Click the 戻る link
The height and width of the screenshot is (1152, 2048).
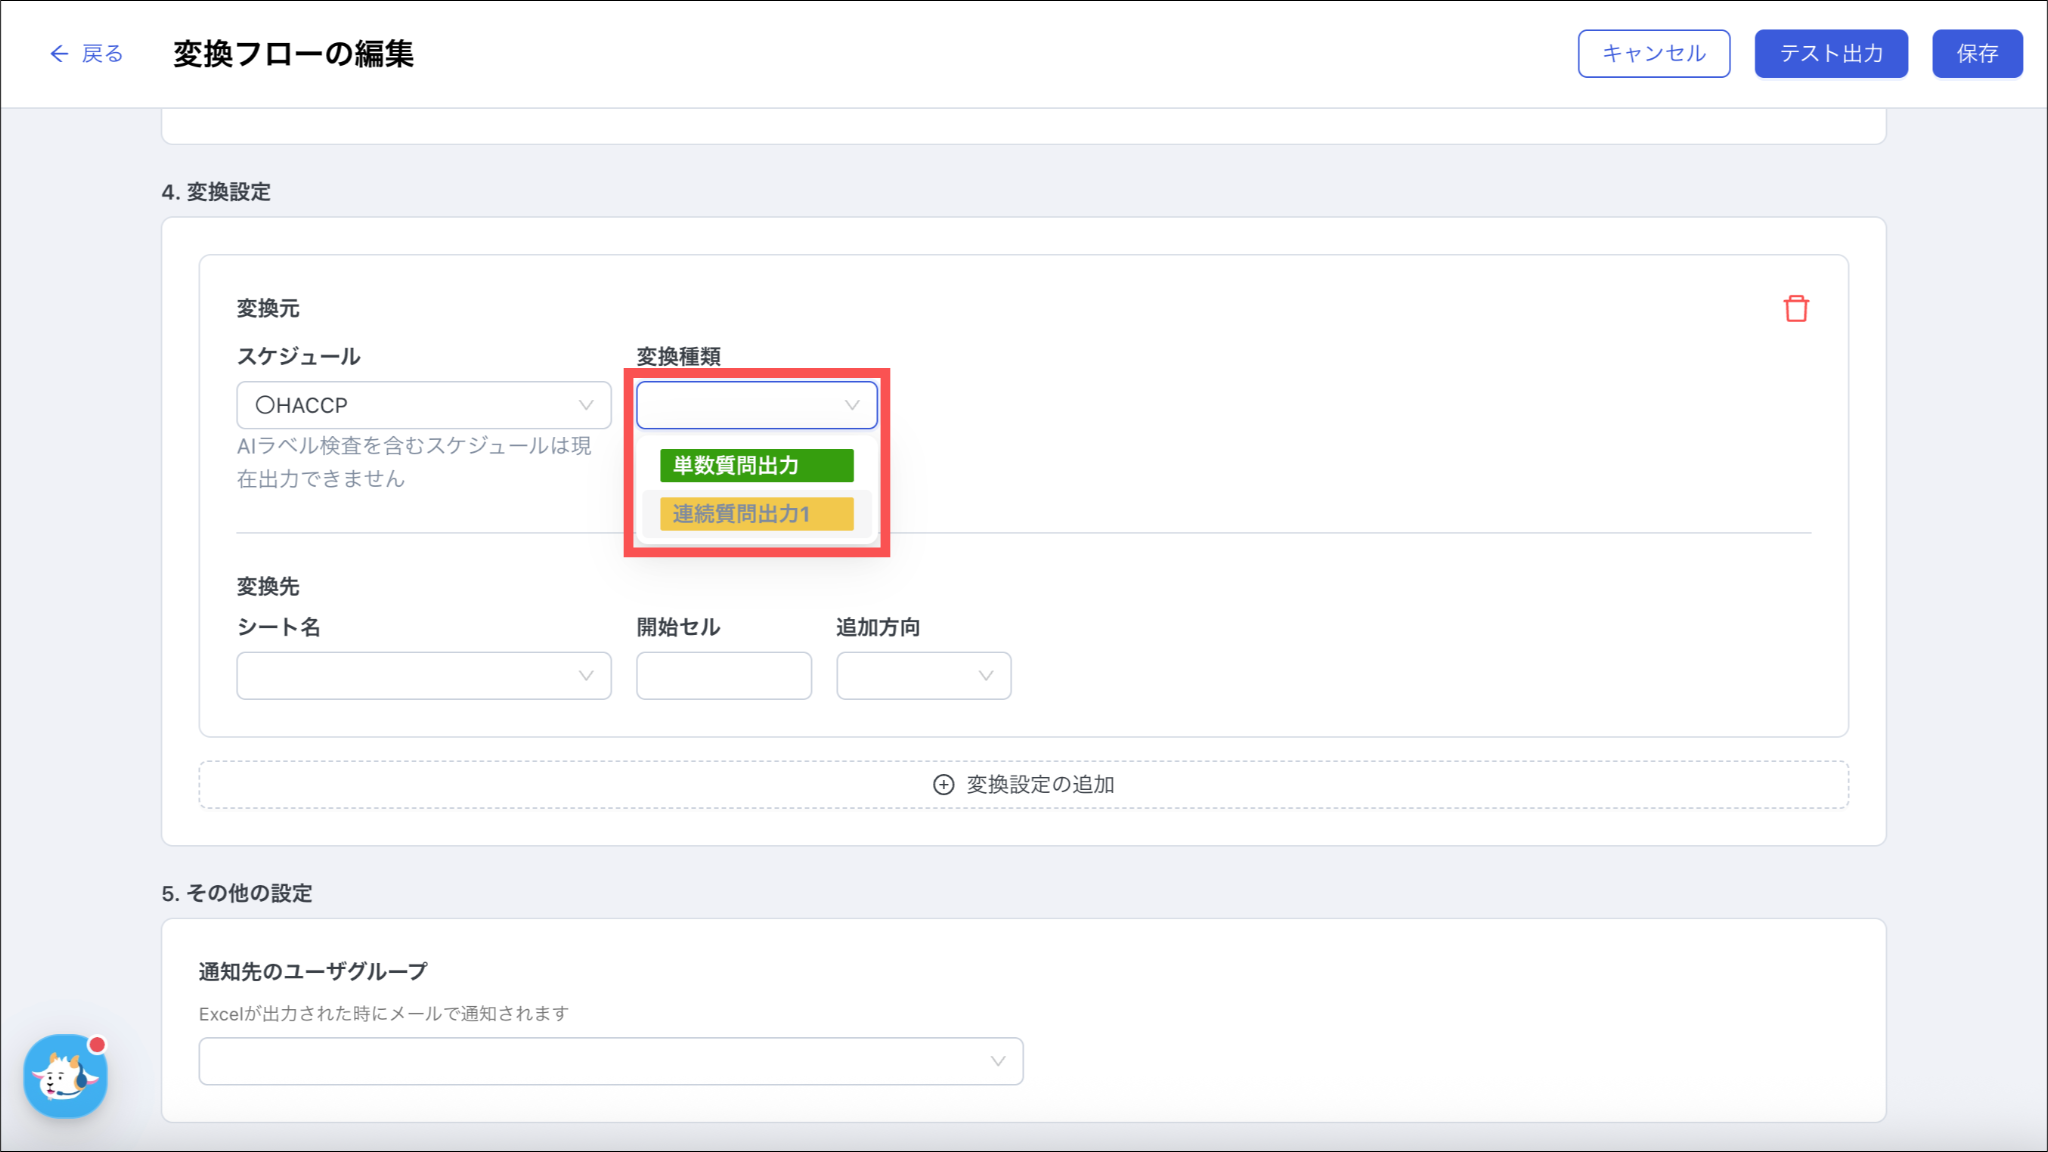pos(102,54)
